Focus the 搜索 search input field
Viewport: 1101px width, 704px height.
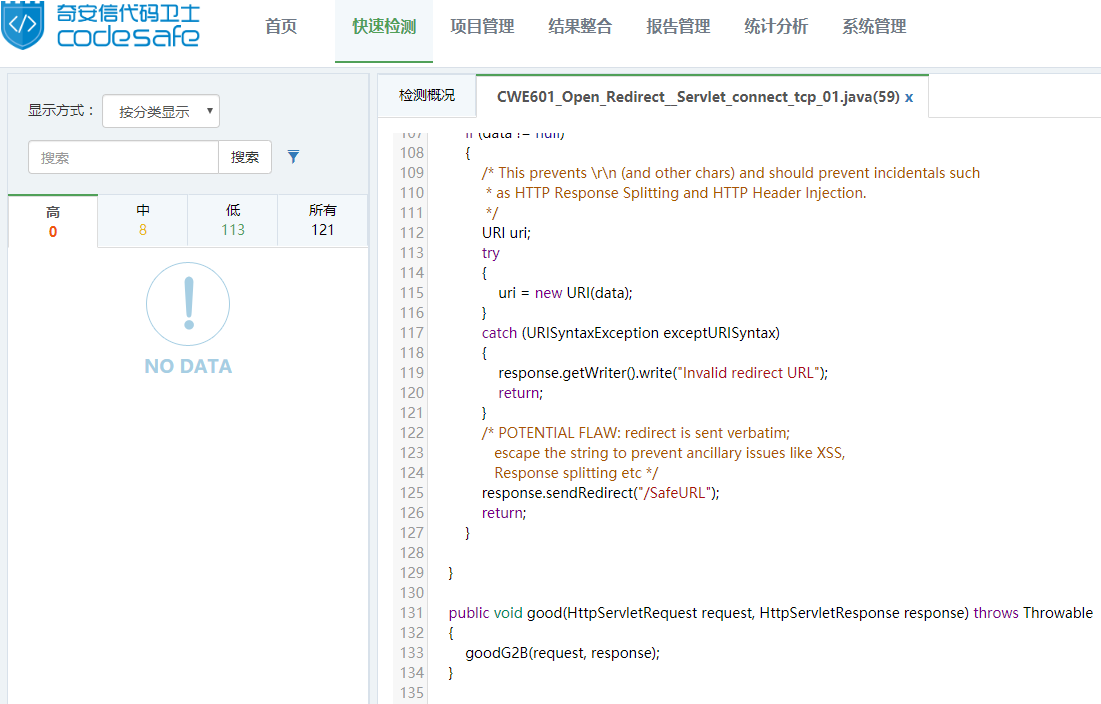124,157
